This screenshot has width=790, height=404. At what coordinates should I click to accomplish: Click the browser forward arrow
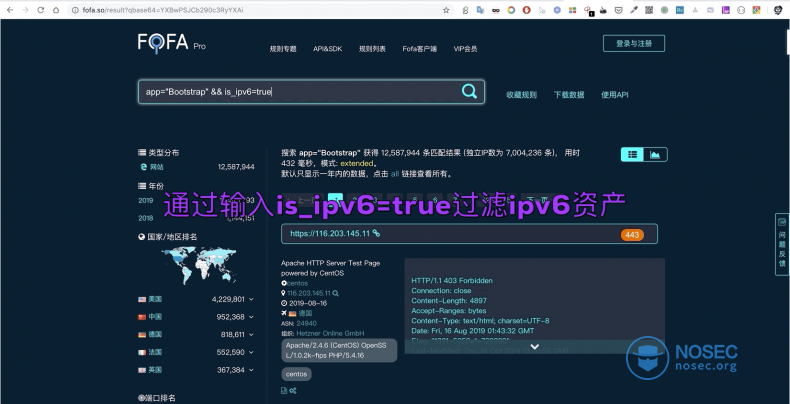click(x=25, y=10)
